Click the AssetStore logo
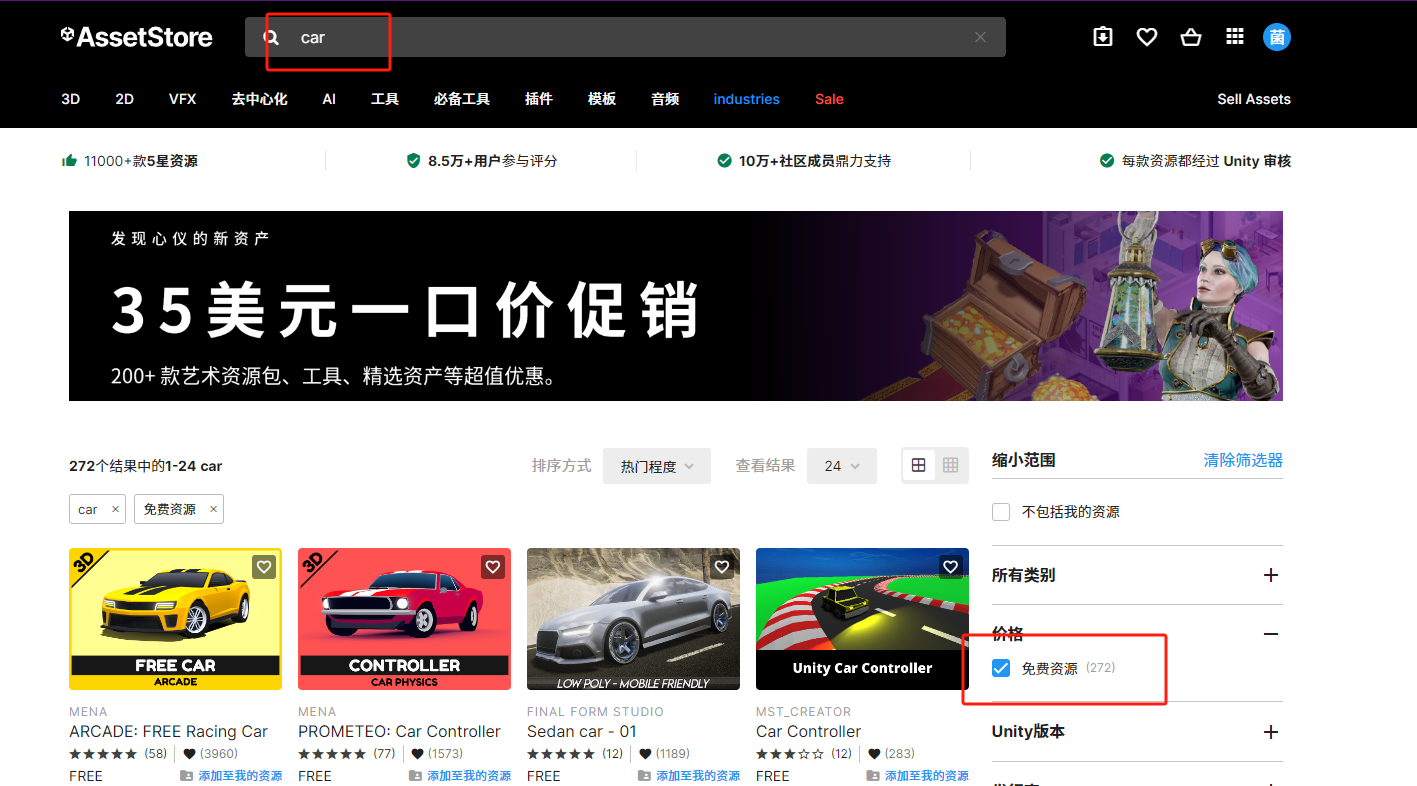Screen dimensions: 1417x786 (x=136, y=37)
